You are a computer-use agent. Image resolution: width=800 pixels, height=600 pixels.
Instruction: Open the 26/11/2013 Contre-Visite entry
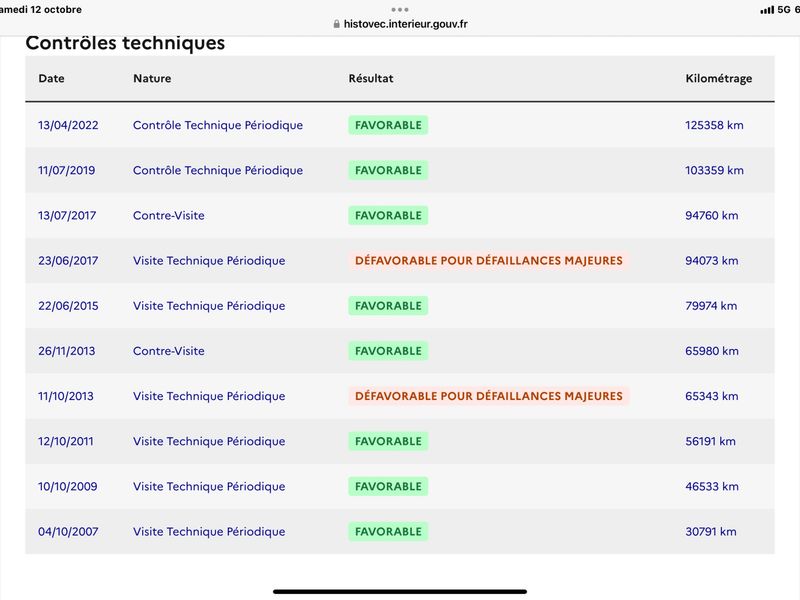click(x=169, y=351)
